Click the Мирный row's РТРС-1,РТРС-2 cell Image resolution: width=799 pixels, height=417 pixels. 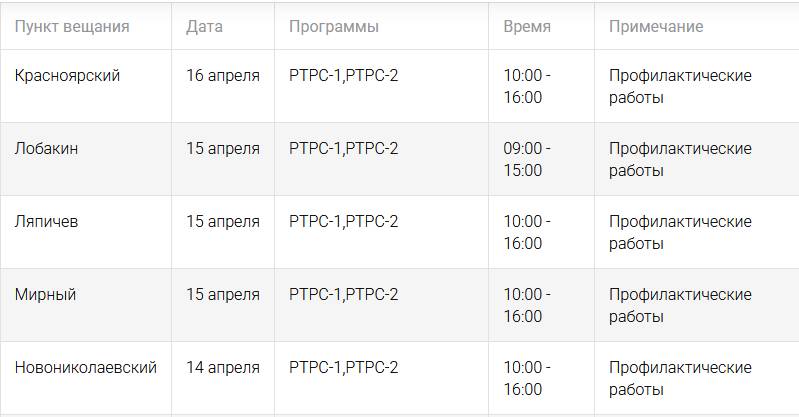343,295
